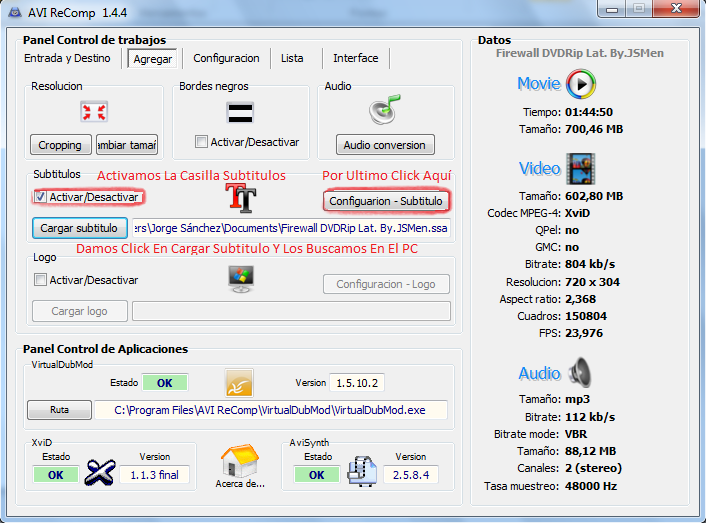
Task: Click the Bitrate 804 kb/s value
Action: [590, 264]
